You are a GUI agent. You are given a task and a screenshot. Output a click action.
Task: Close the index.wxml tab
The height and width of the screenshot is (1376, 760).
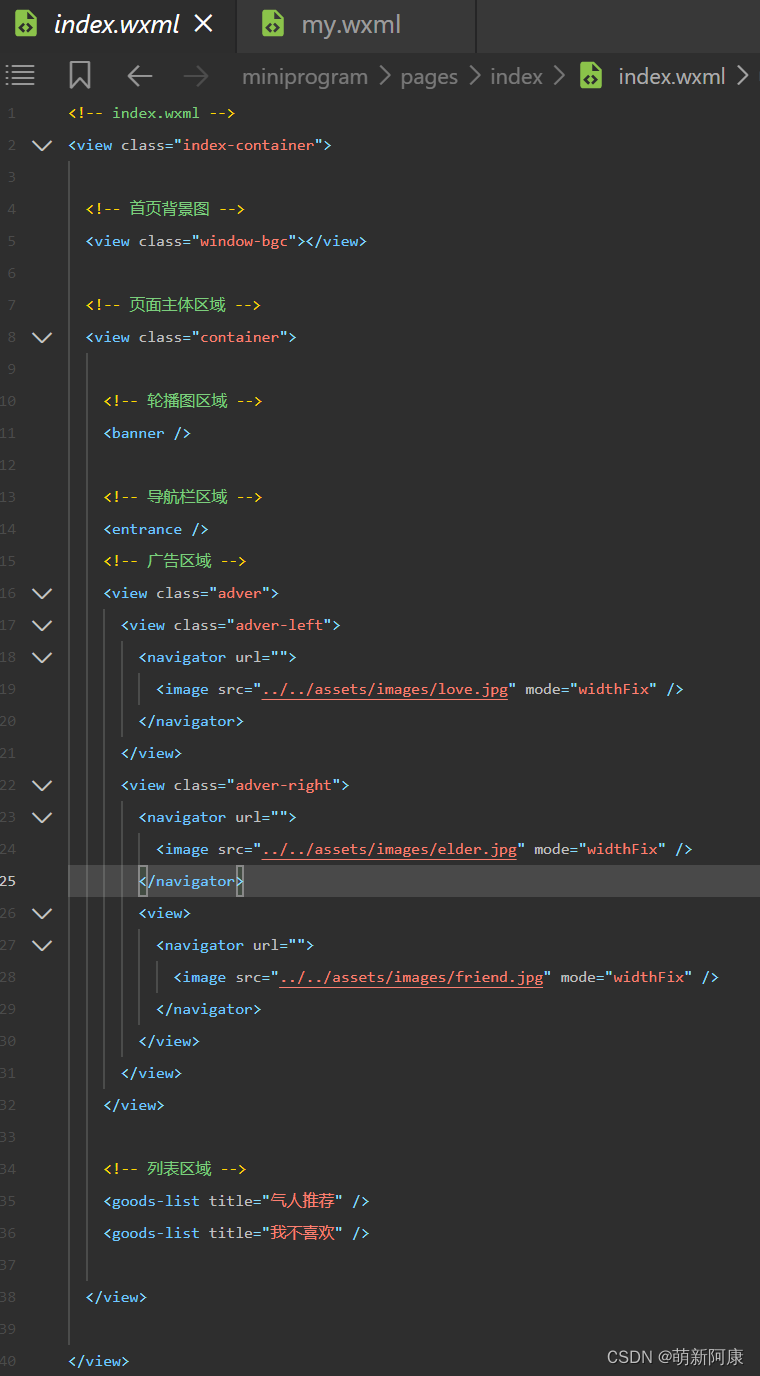(204, 24)
